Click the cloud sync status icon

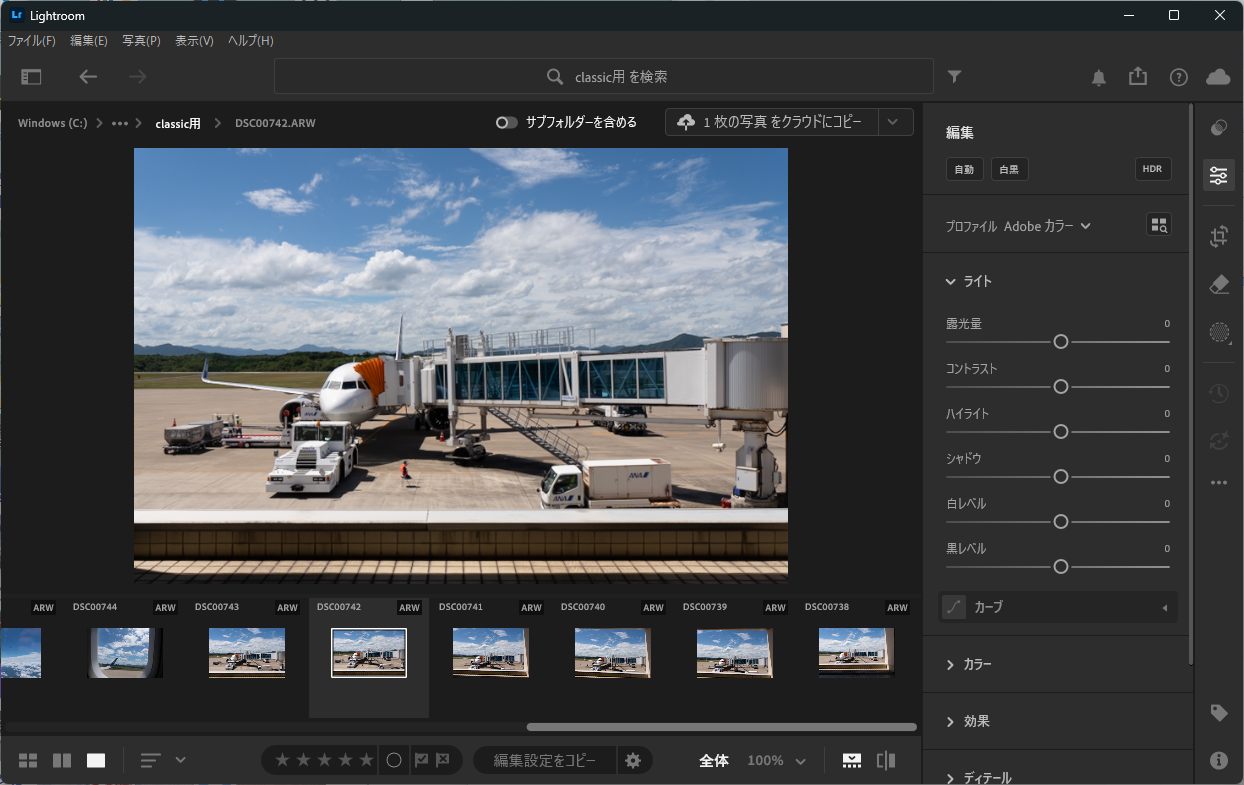(x=1218, y=77)
